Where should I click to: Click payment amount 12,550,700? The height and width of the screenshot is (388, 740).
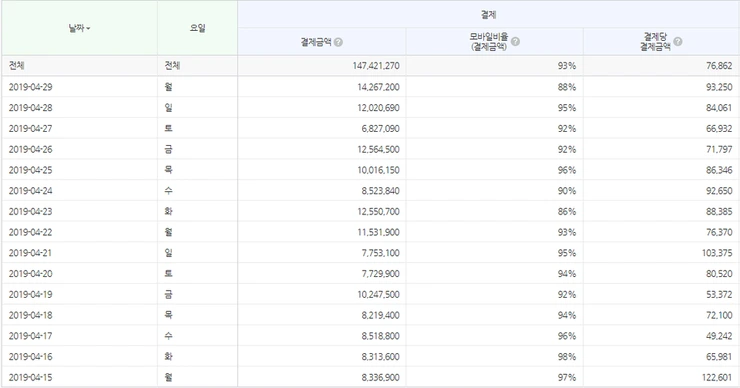click(x=378, y=211)
